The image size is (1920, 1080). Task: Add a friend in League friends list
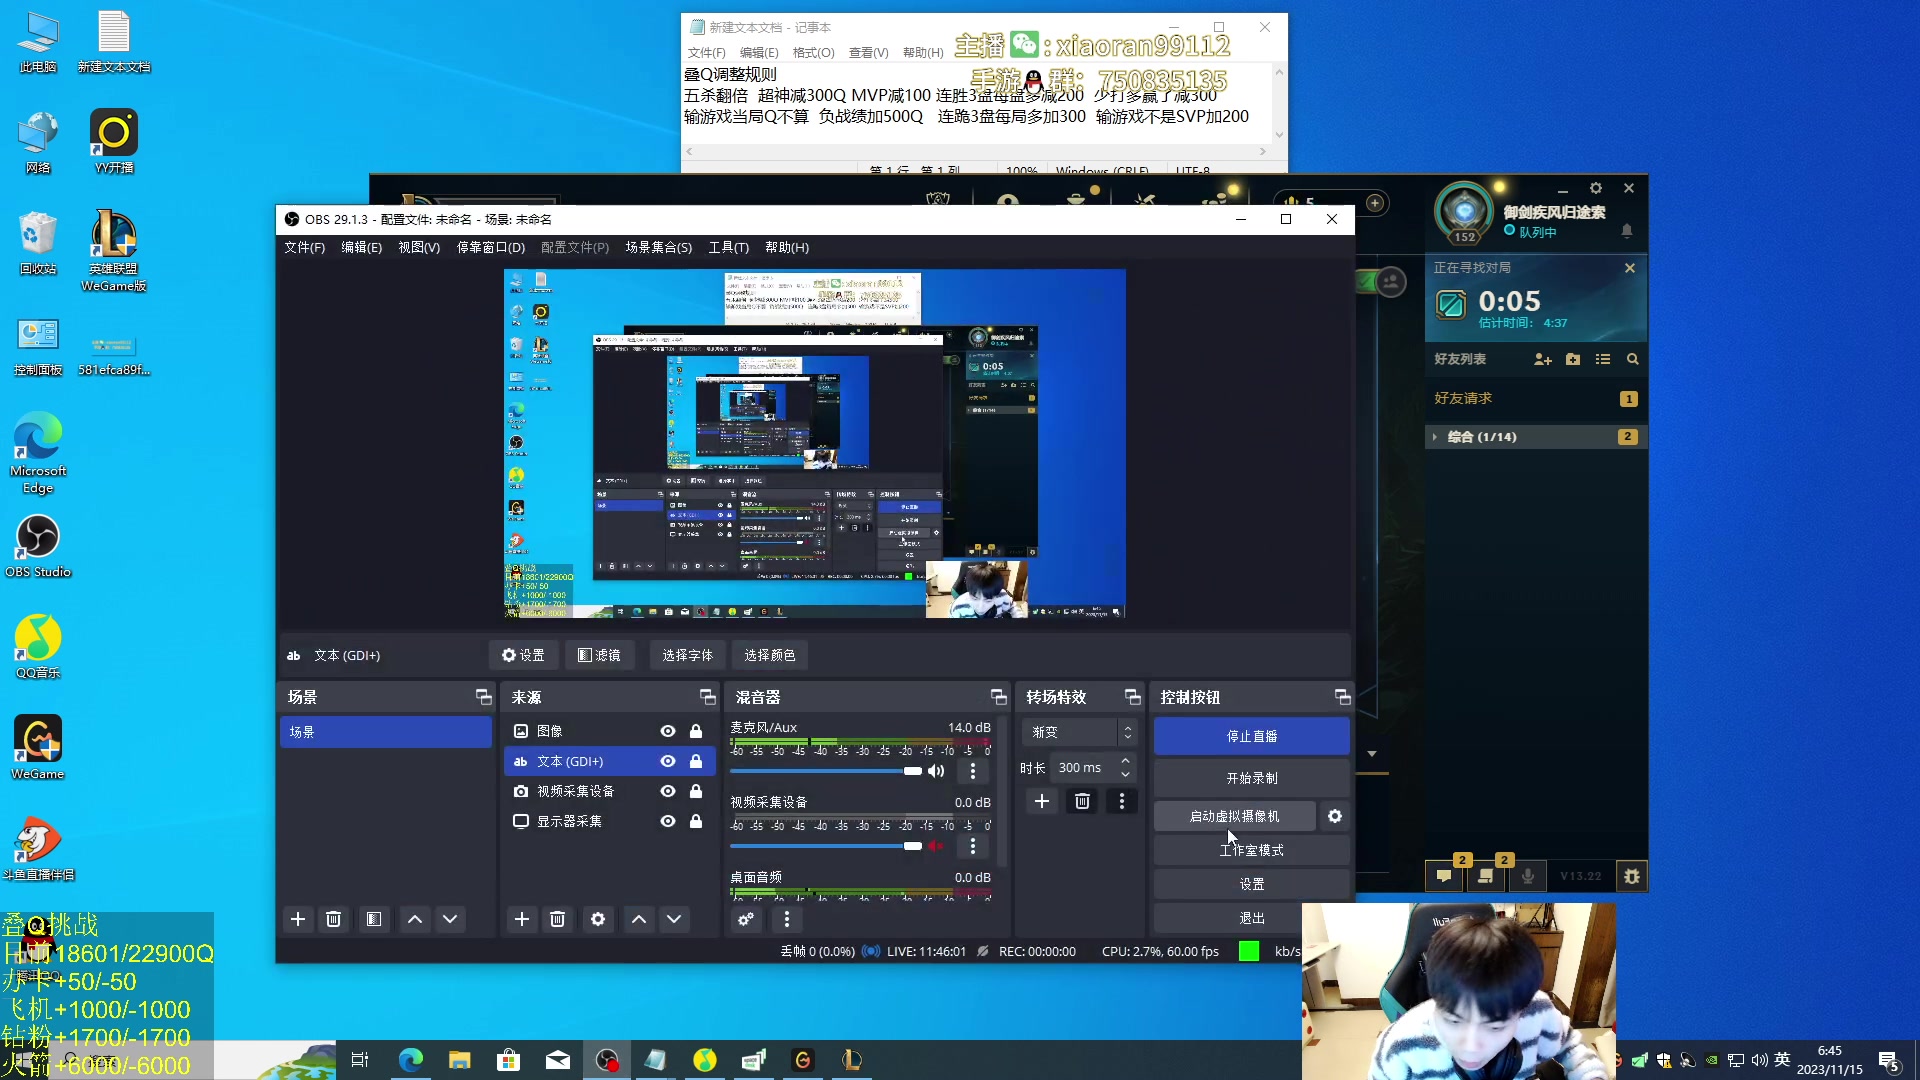[1543, 359]
